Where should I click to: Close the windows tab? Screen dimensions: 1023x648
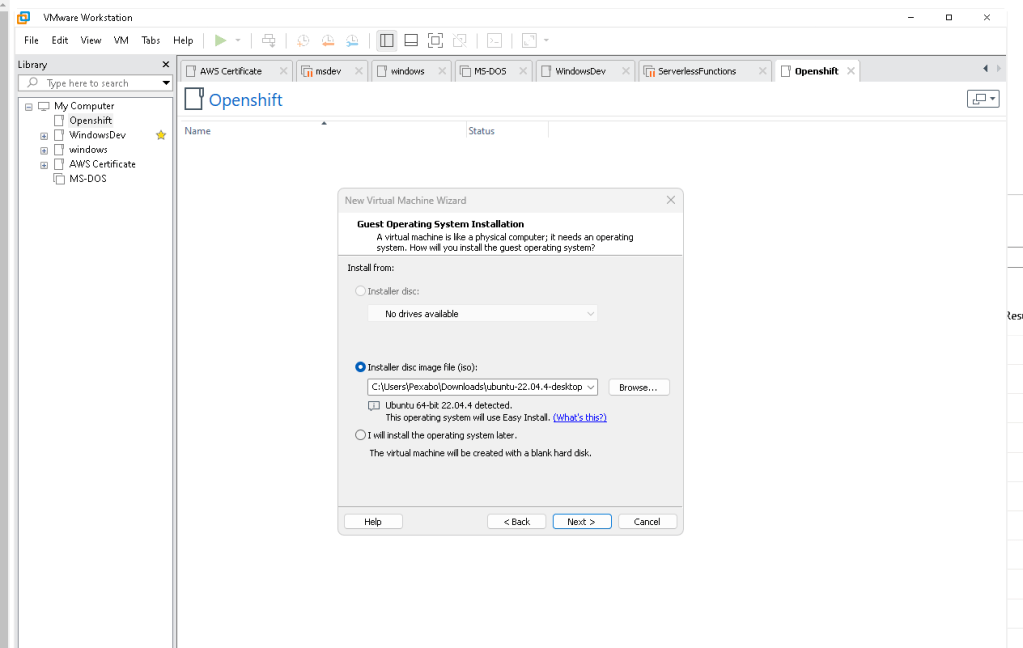[x=442, y=71]
